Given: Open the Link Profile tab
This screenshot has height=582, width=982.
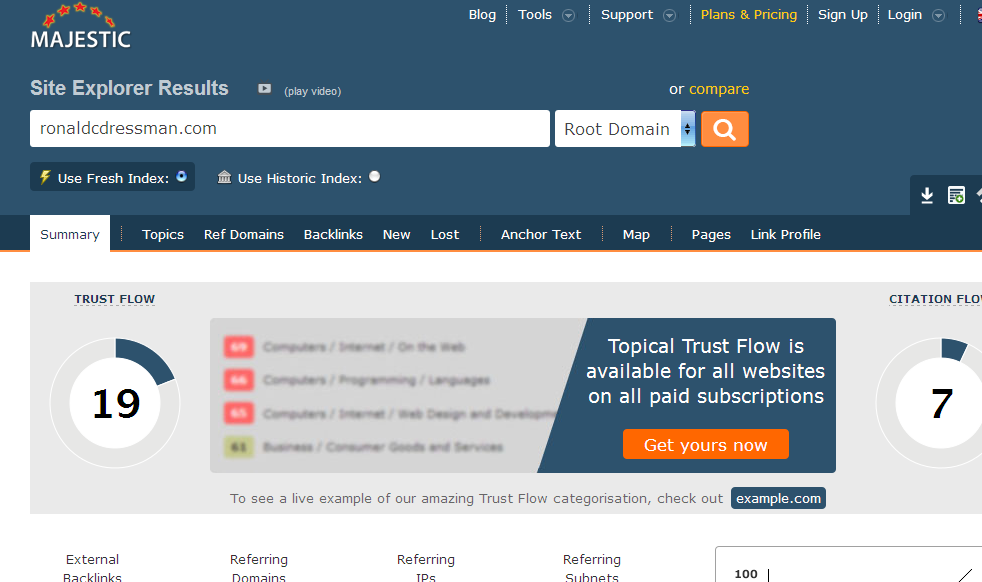Looking at the screenshot, I should (x=785, y=234).
